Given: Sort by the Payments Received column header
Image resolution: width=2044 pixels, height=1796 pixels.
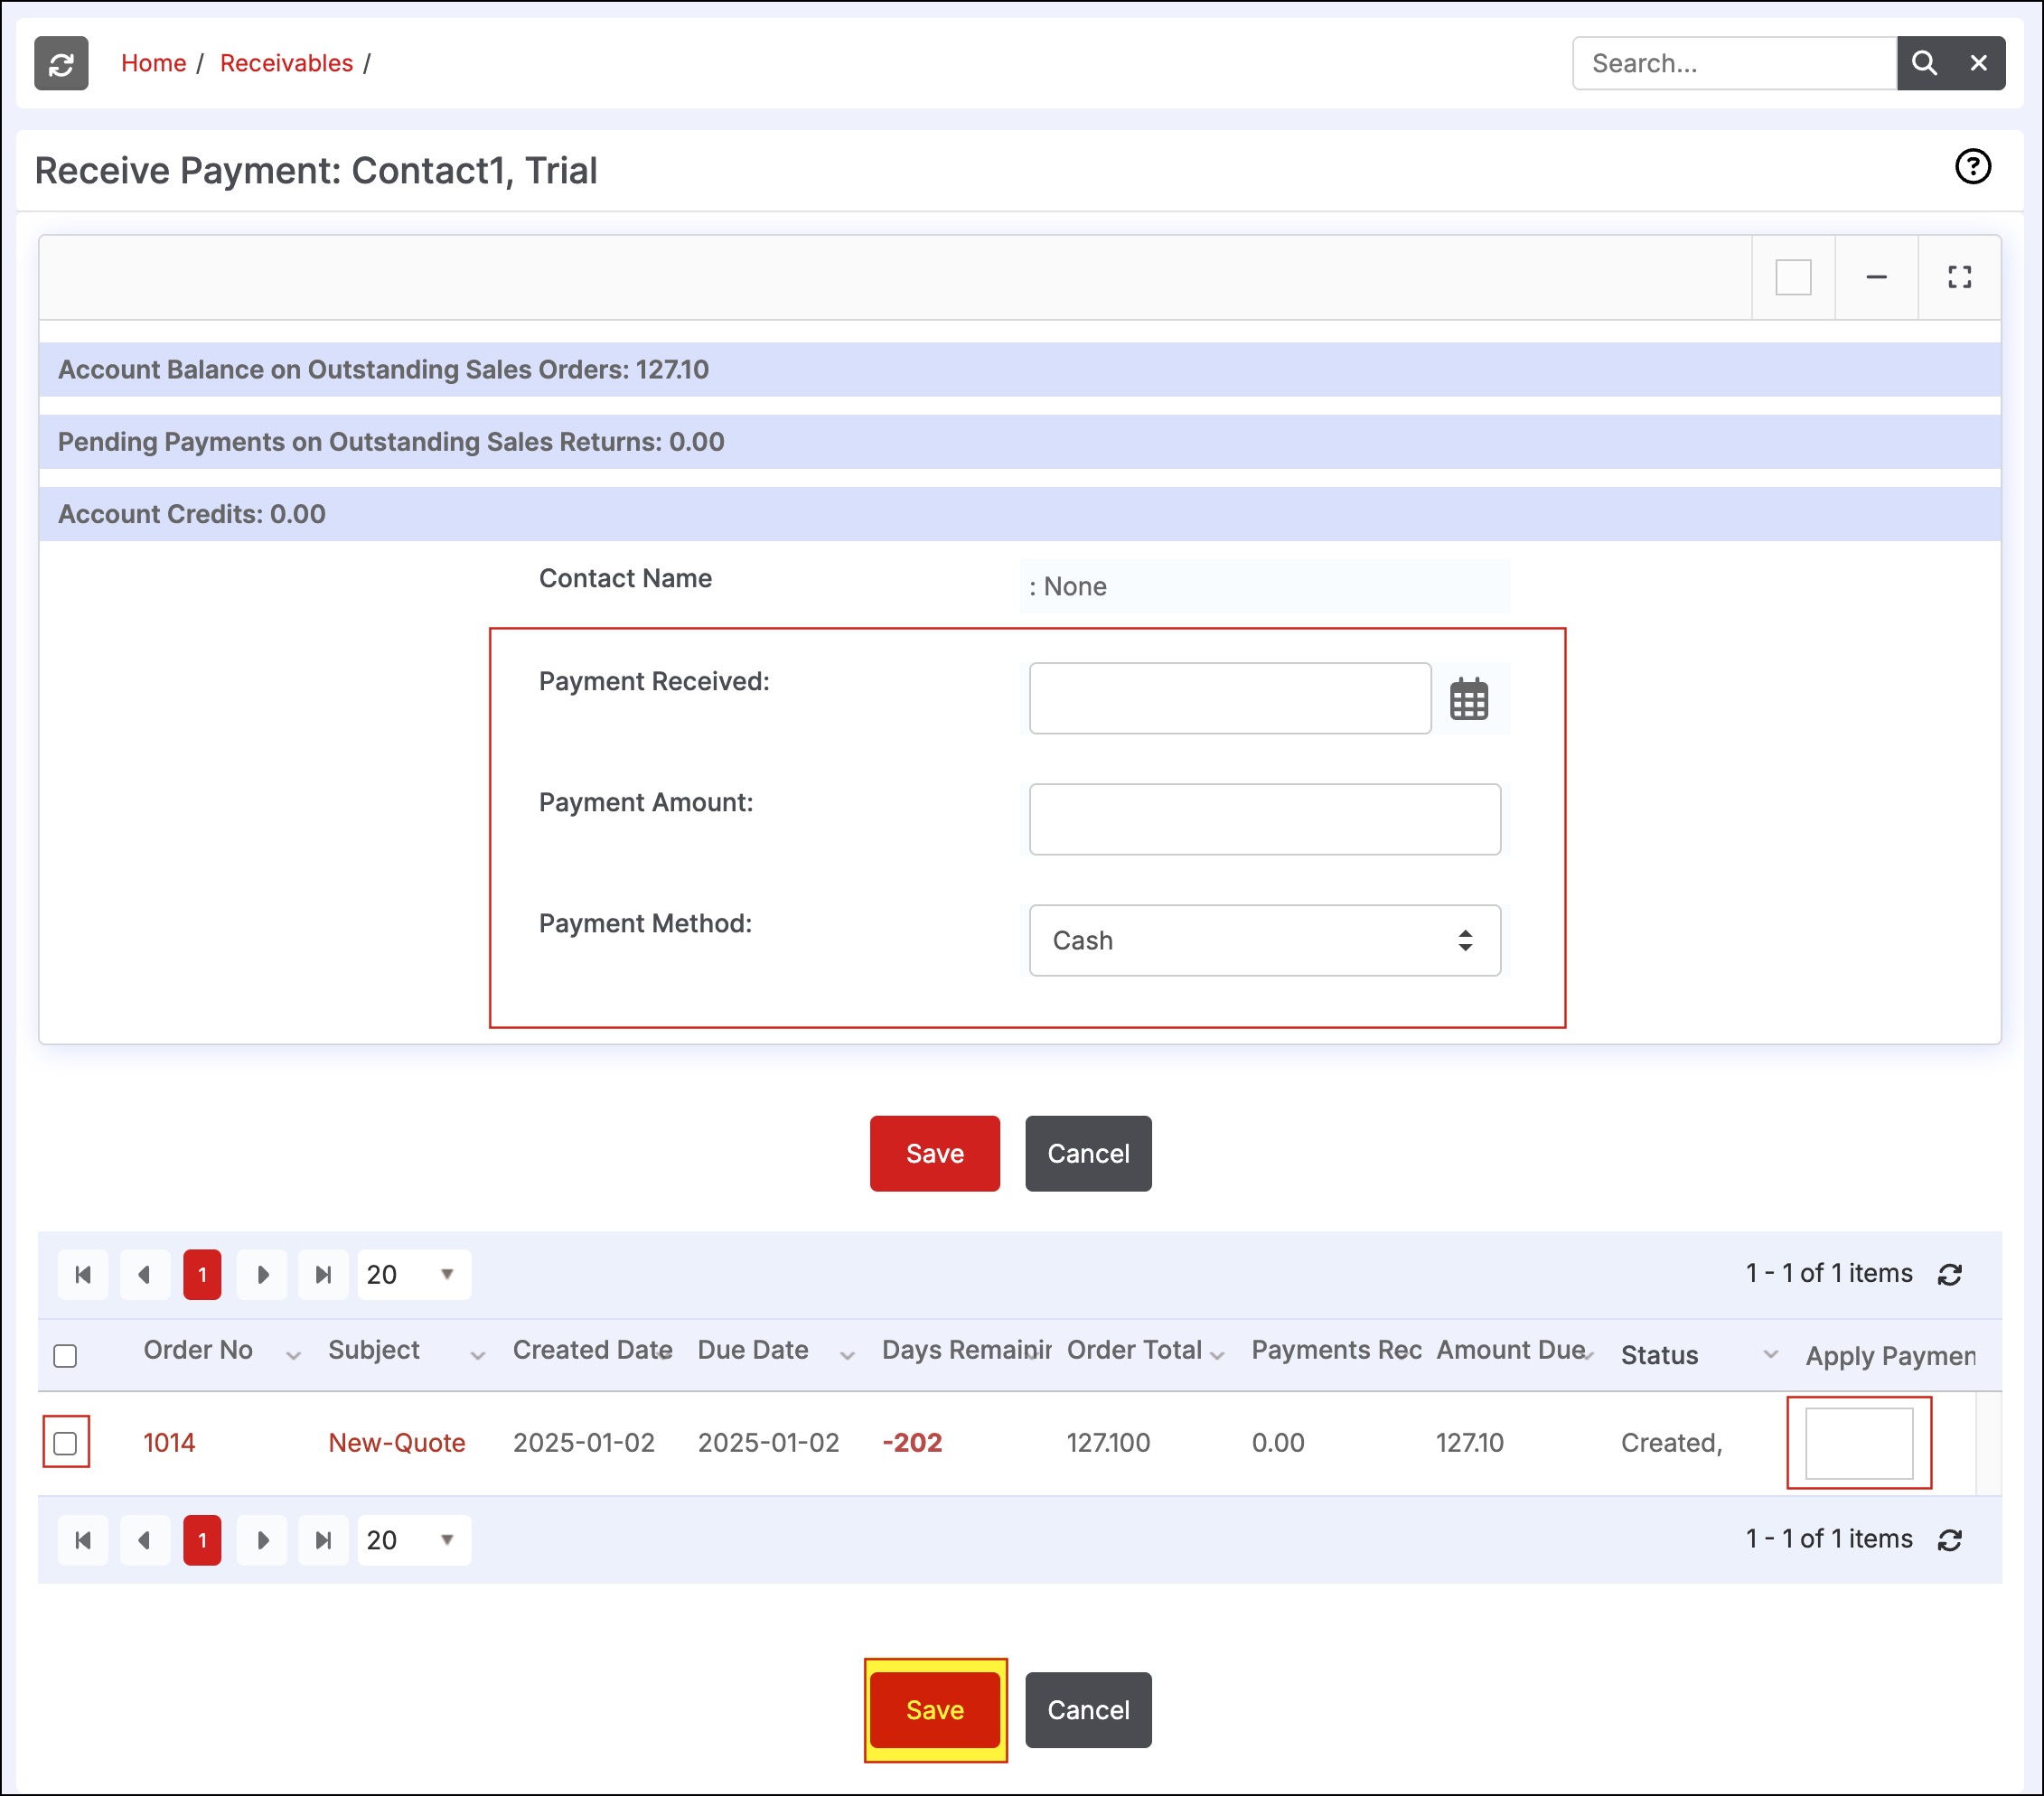Looking at the screenshot, I should pyautogui.click(x=1336, y=1350).
